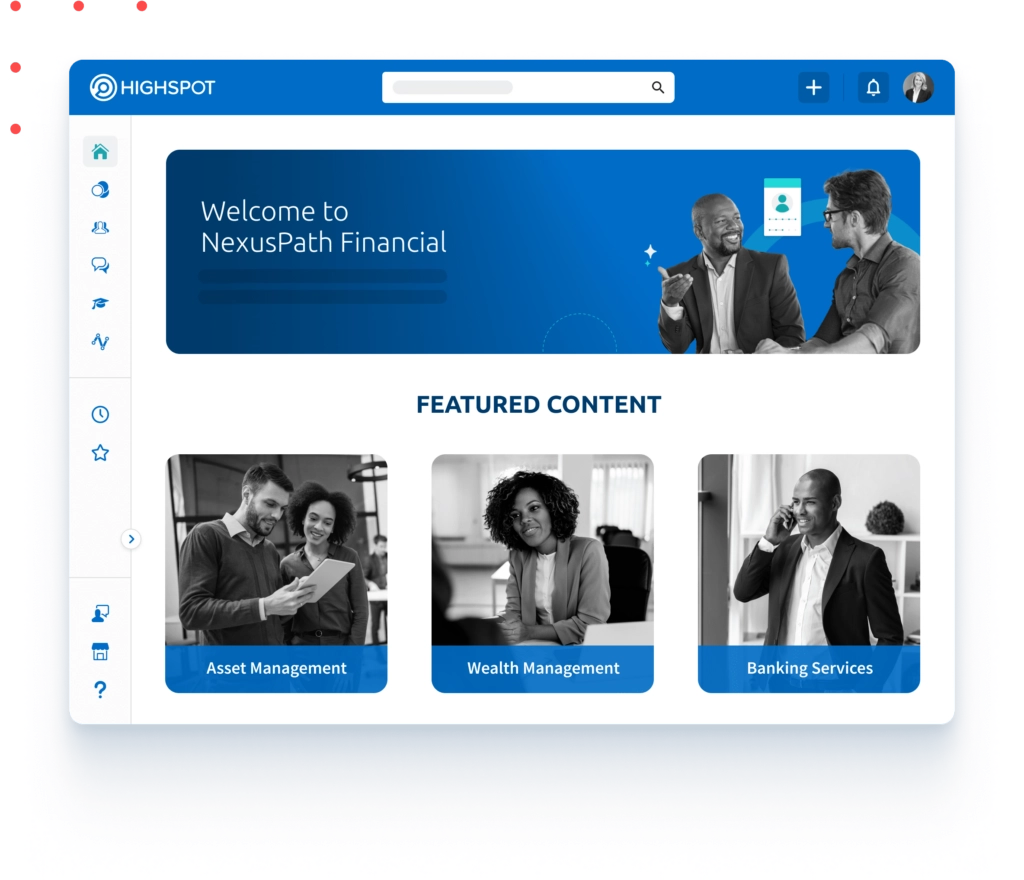Open the chat bubbles icon in sidebar
Viewport: 1024px width, 880px height.
click(100, 265)
